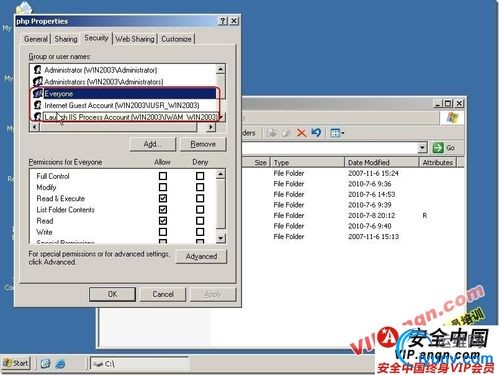Click the Internet Guest Account user icon
Screen dimensions: 499x375
tap(38, 105)
